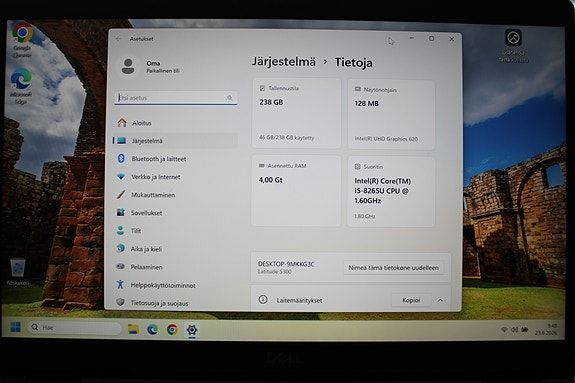
Task: Open the Wi-Fi tray icon
Action: pyautogui.click(x=504, y=330)
